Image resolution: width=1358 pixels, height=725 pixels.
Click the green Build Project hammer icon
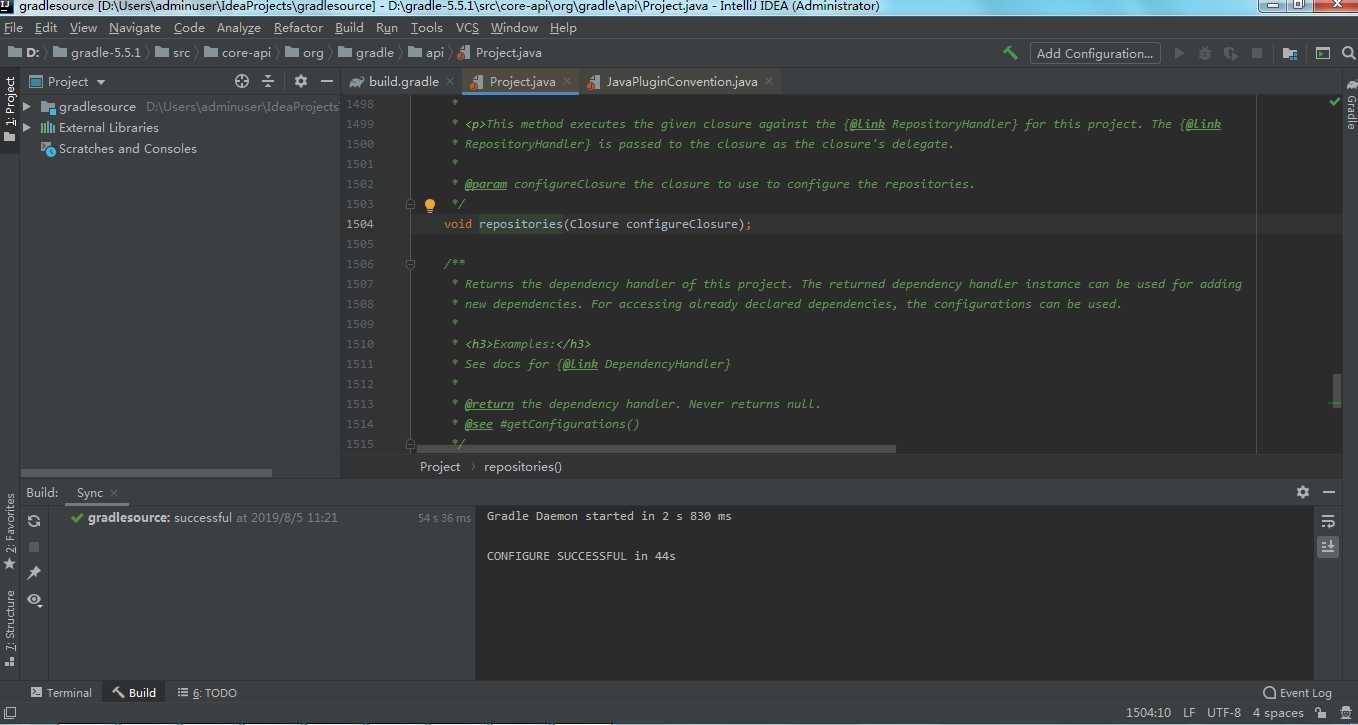(x=1010, y=53)
